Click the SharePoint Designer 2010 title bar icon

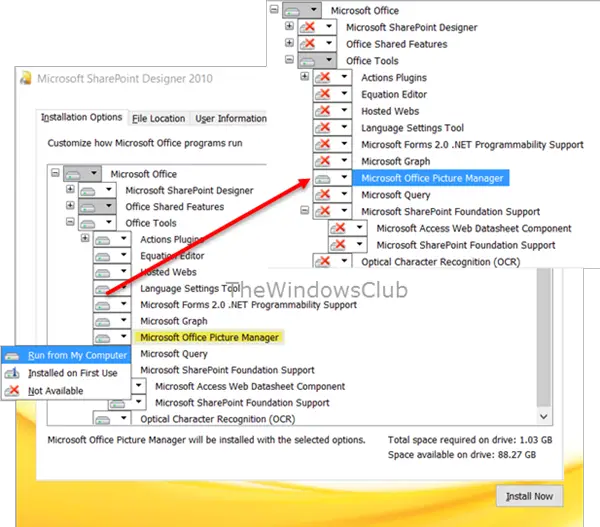(26, 78)
